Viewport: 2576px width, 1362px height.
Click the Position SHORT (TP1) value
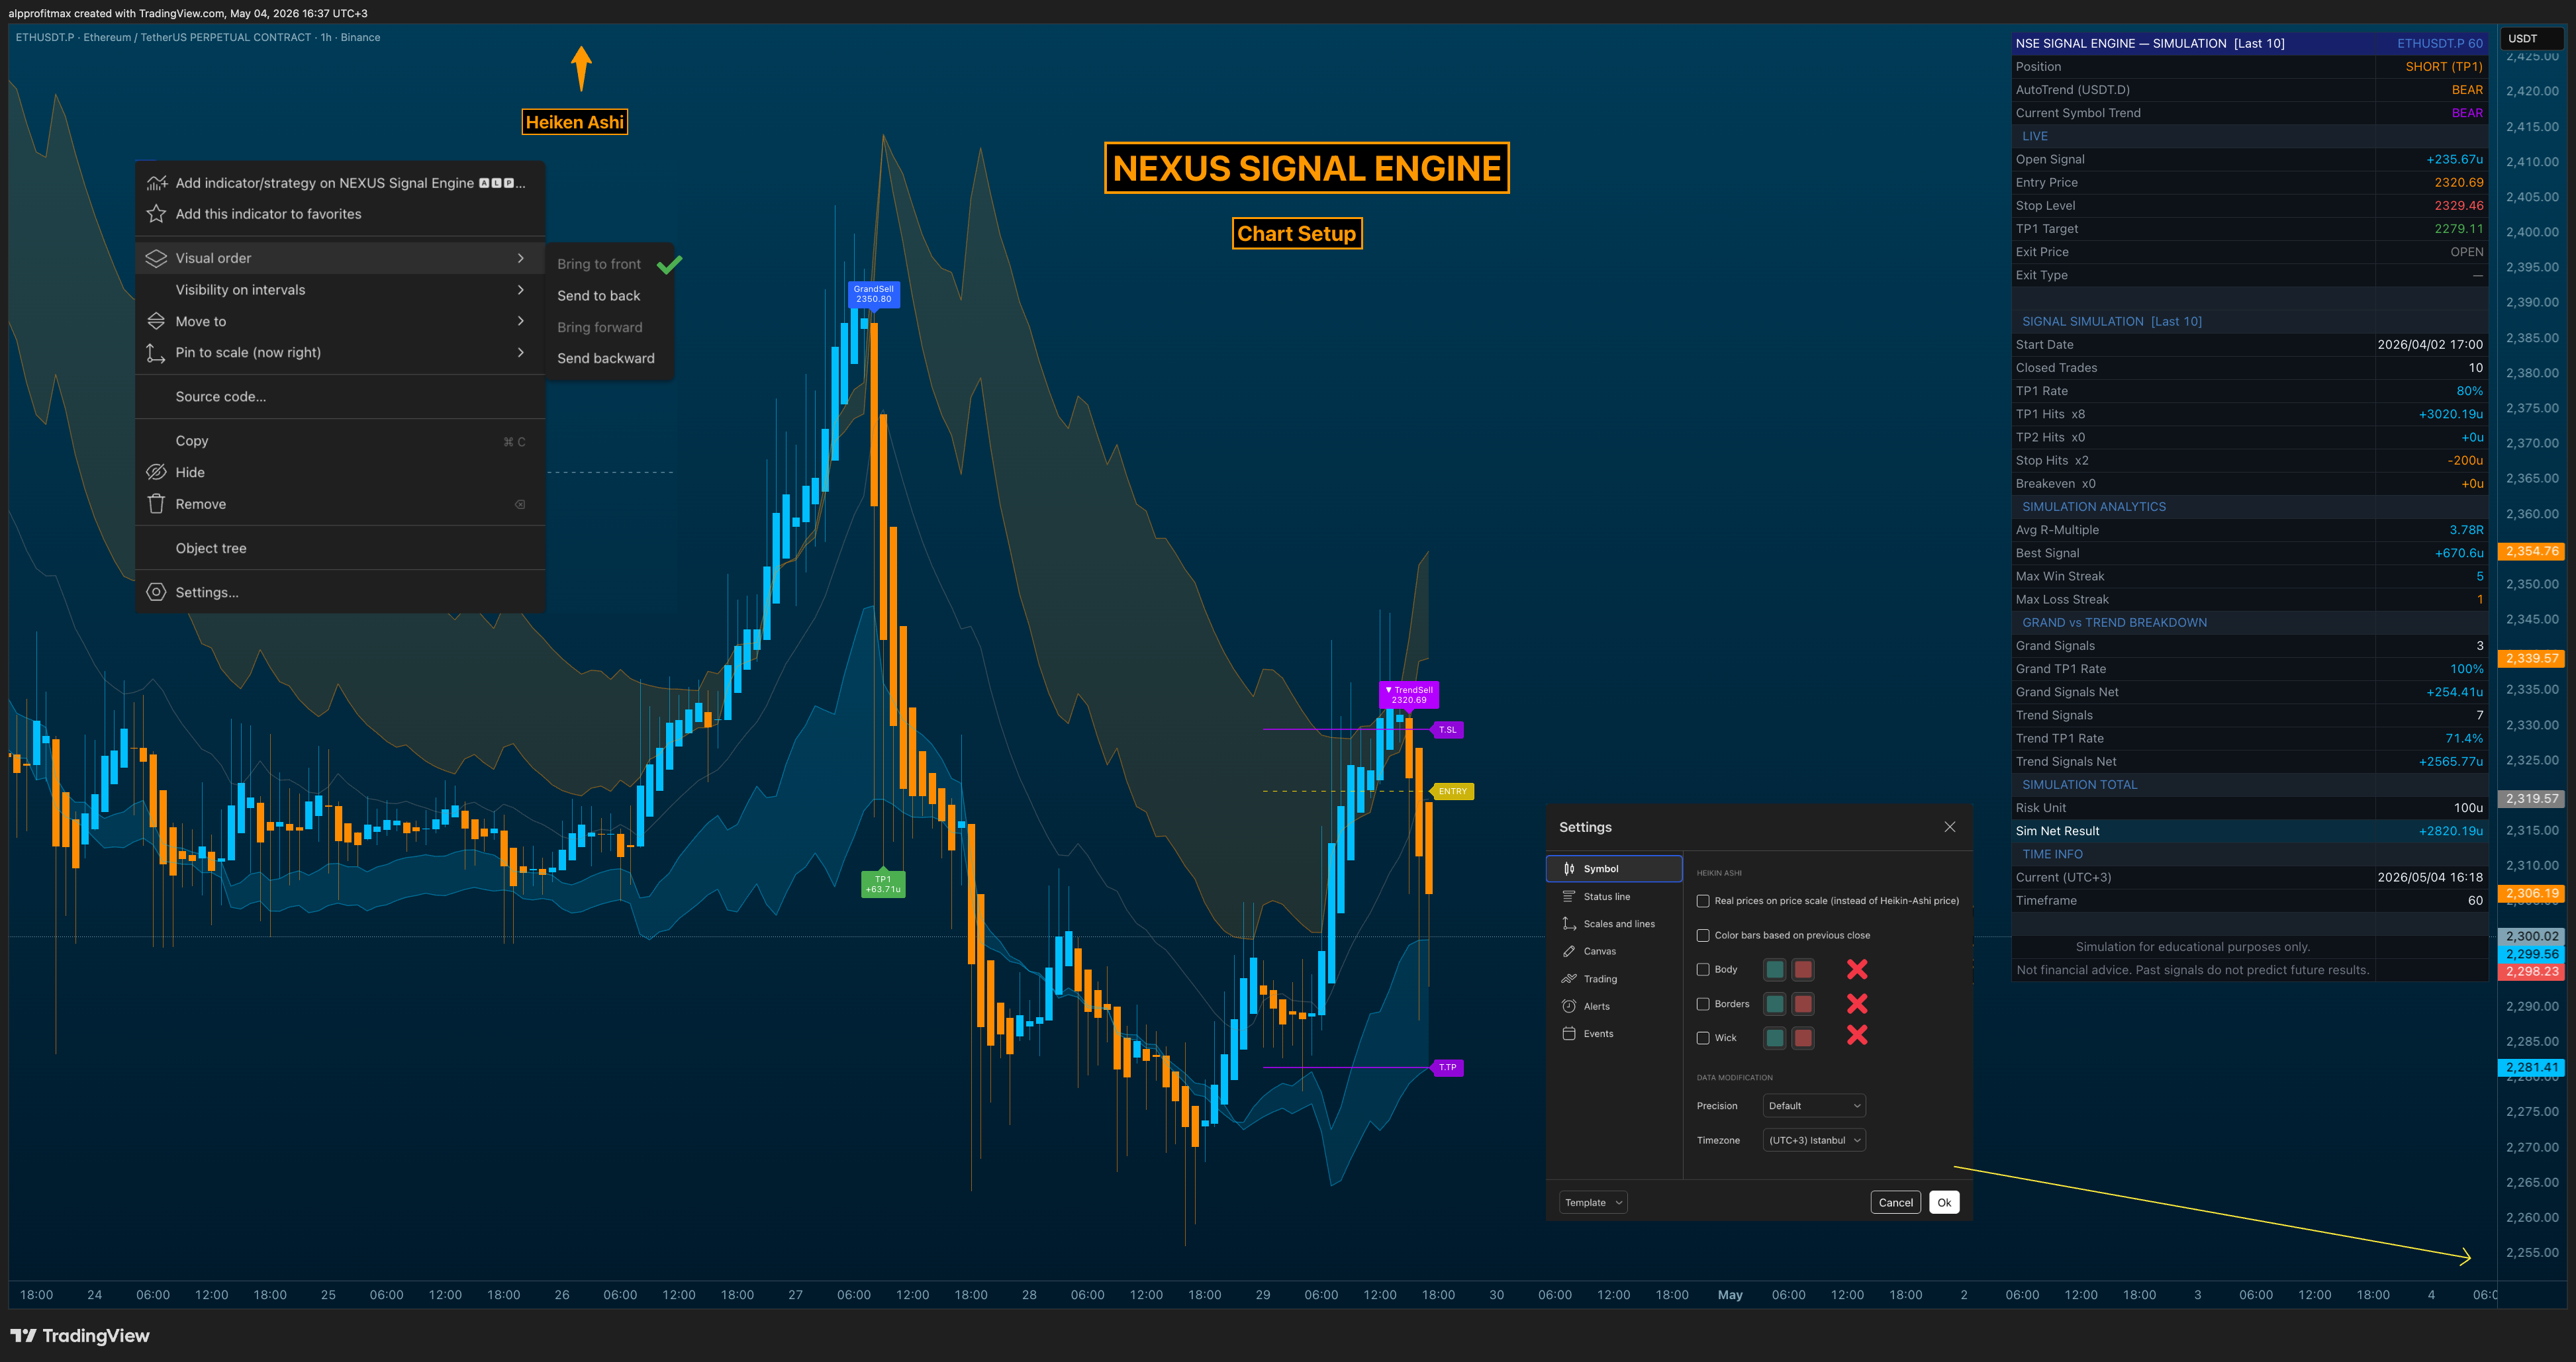(x=2443, y=66)
